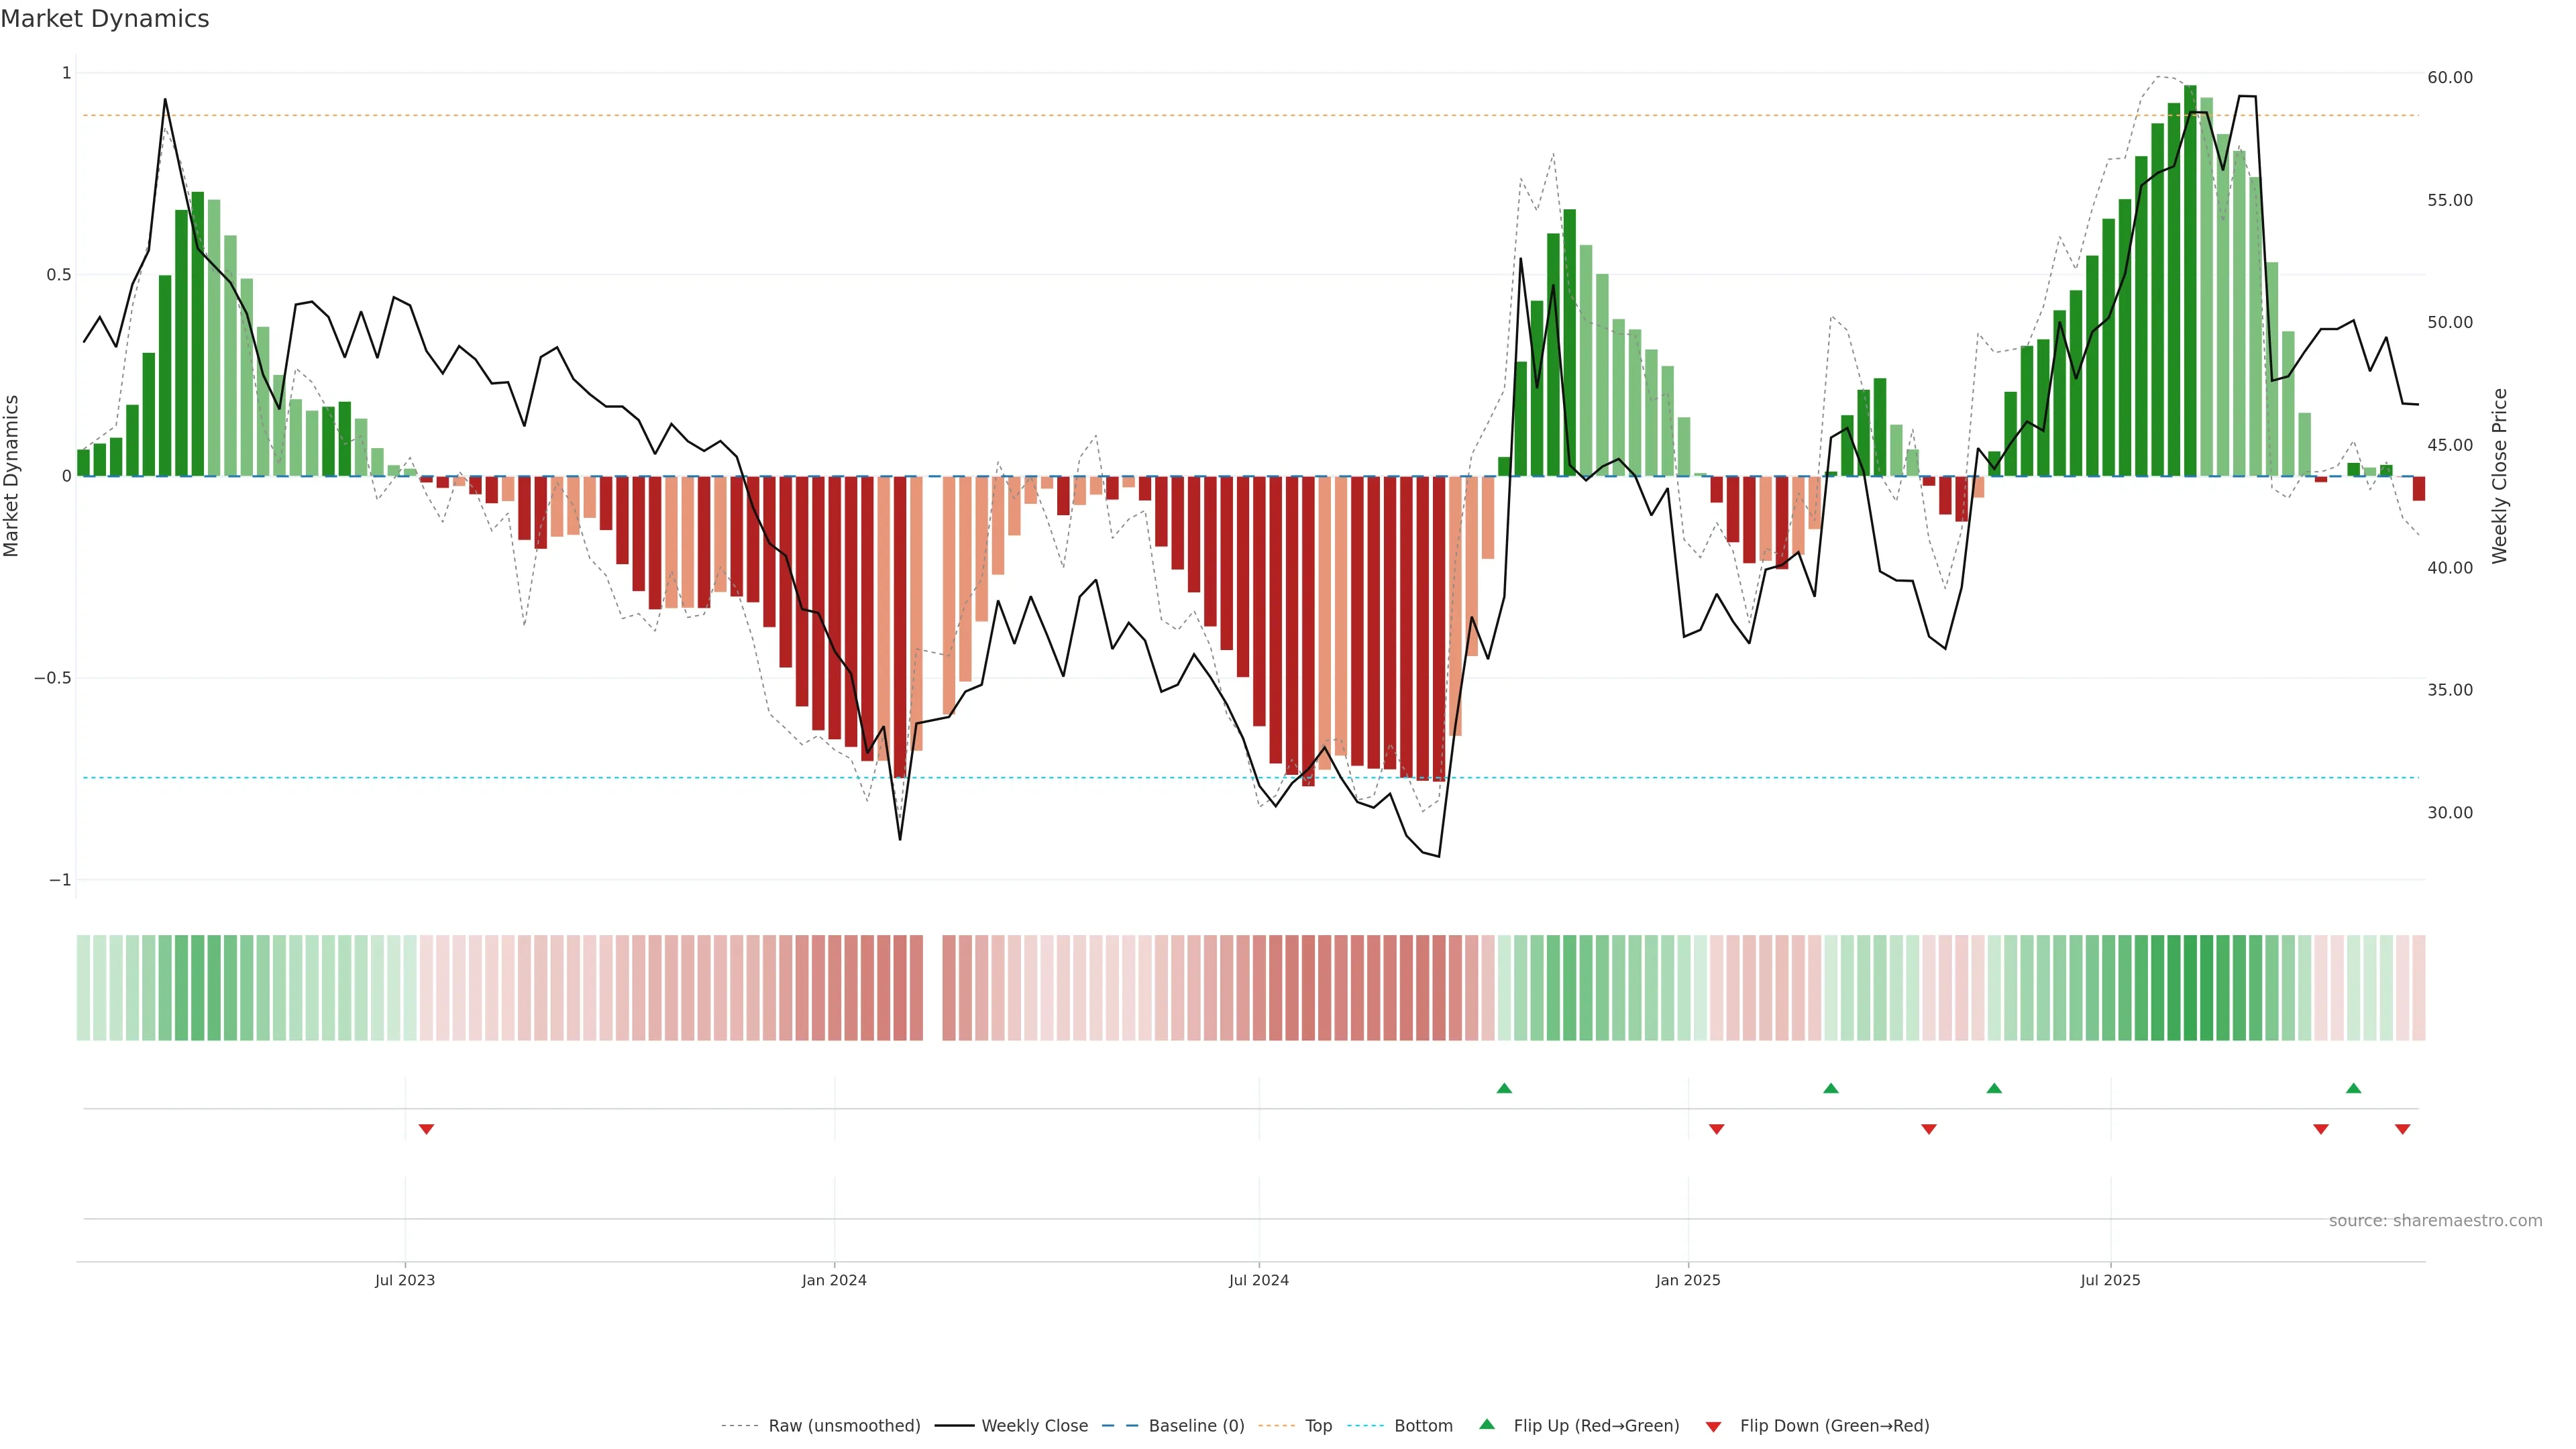Click the Weekly Close Price axis title

tap(2499, 476)
